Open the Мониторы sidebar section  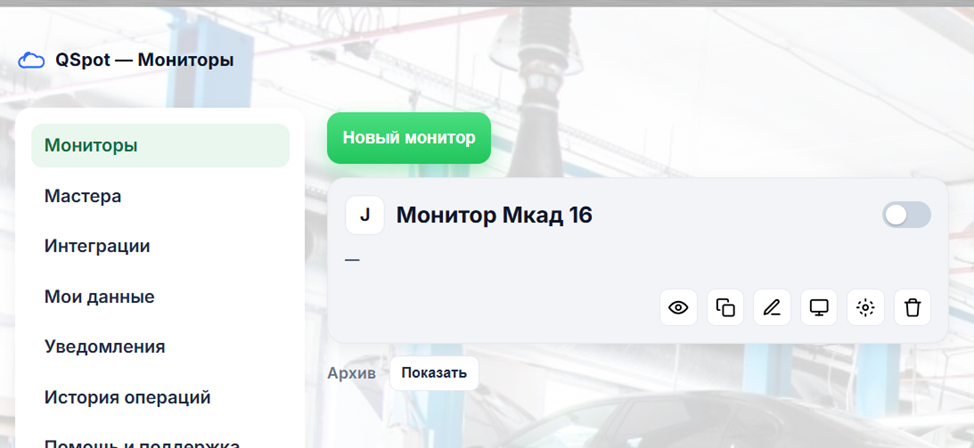[160, 145]
